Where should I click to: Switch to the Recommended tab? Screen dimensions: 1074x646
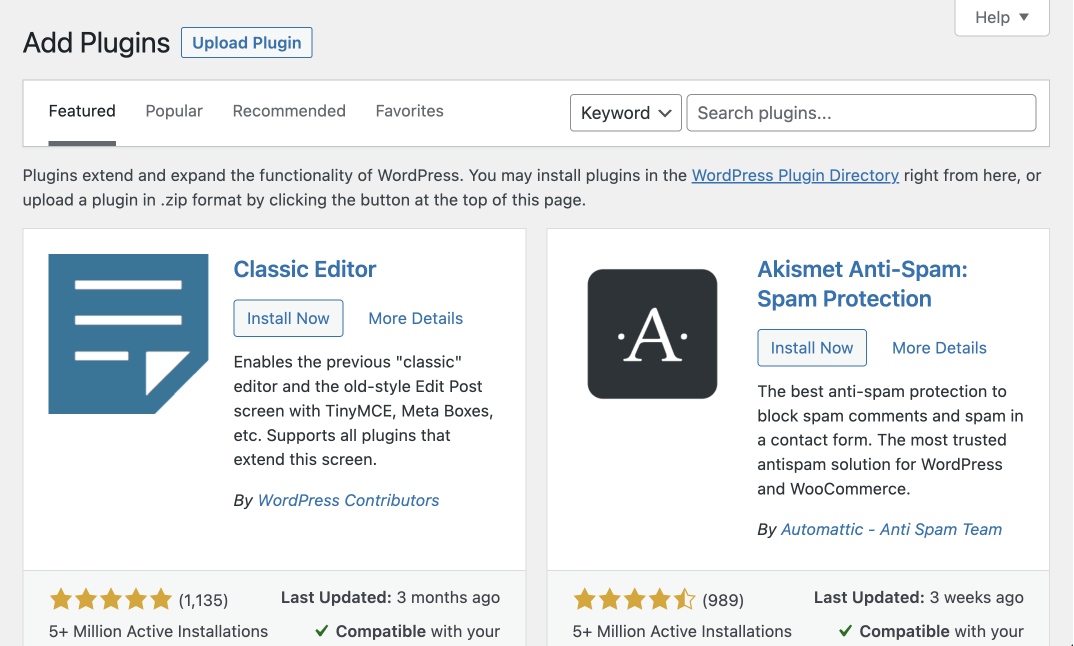click(x=289, y=111)
